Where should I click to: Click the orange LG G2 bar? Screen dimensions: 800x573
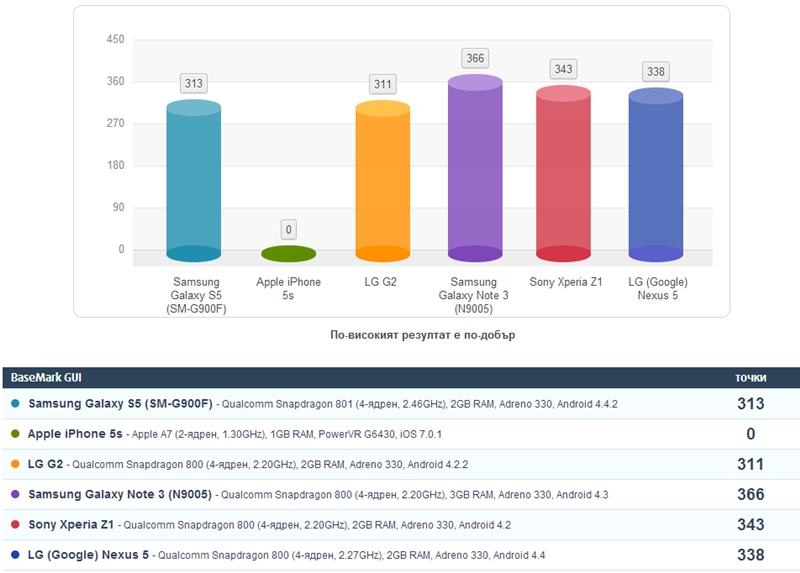coord(383,181)
